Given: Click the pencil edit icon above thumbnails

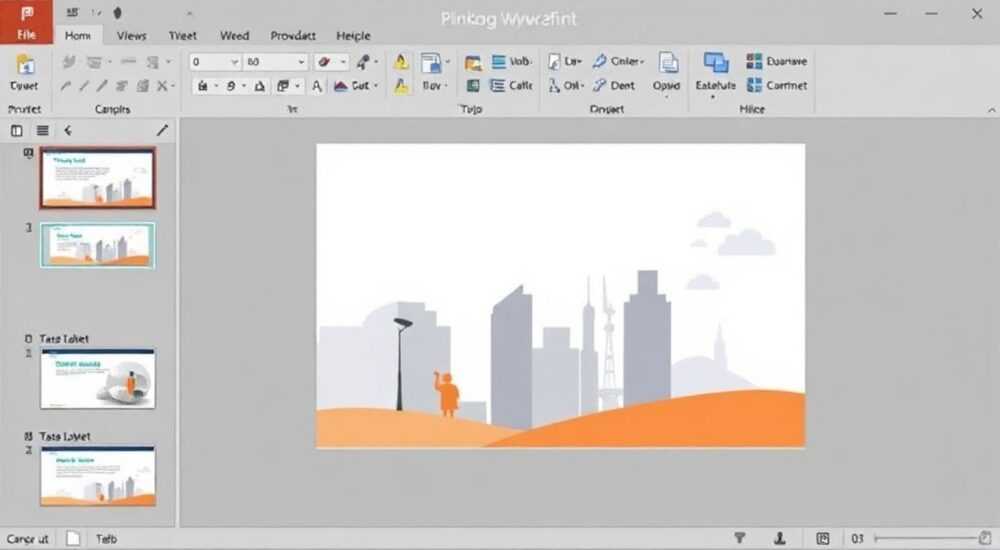Looking at the screenshot, I should click(x=163, y=130).
